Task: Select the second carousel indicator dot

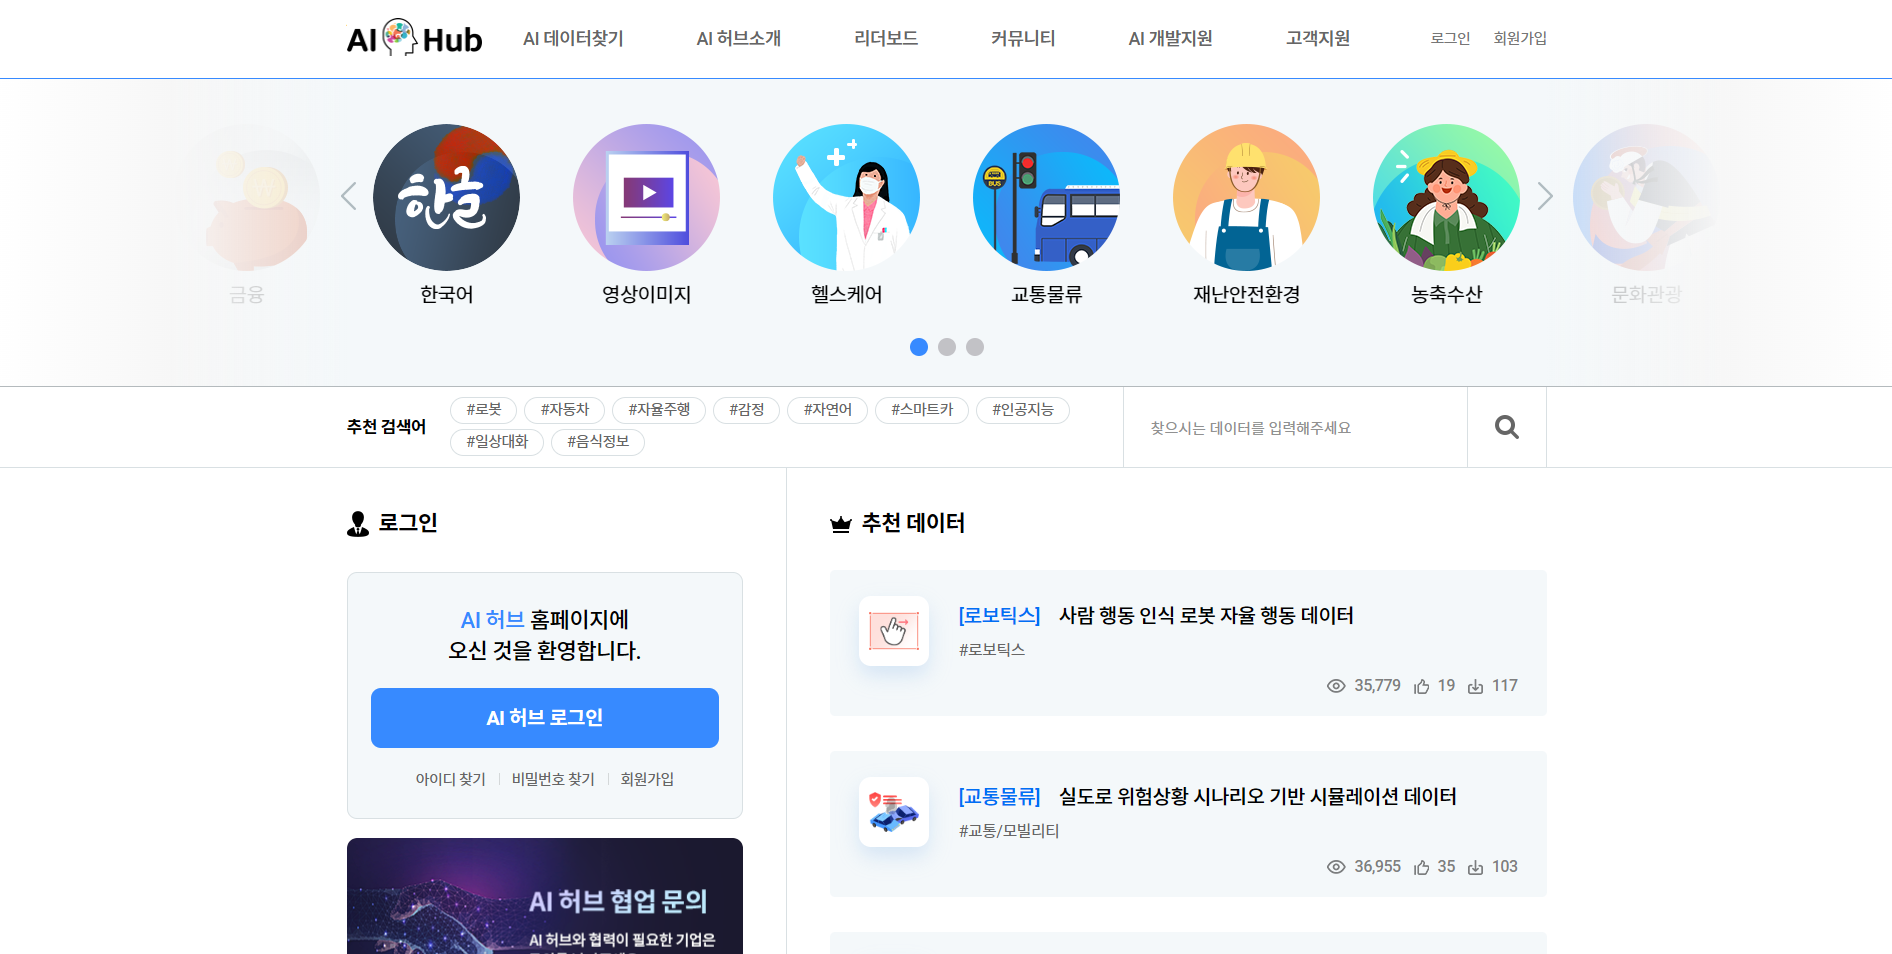Action: pos(947,347)
